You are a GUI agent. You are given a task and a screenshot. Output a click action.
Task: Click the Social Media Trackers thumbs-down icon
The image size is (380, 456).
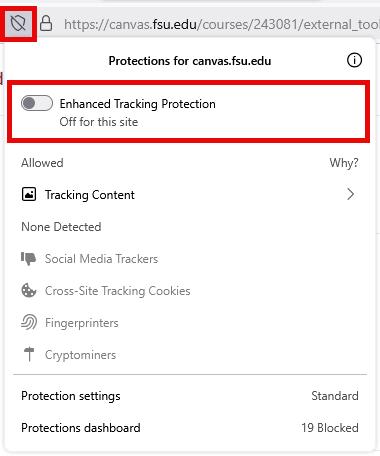[29, 259]
